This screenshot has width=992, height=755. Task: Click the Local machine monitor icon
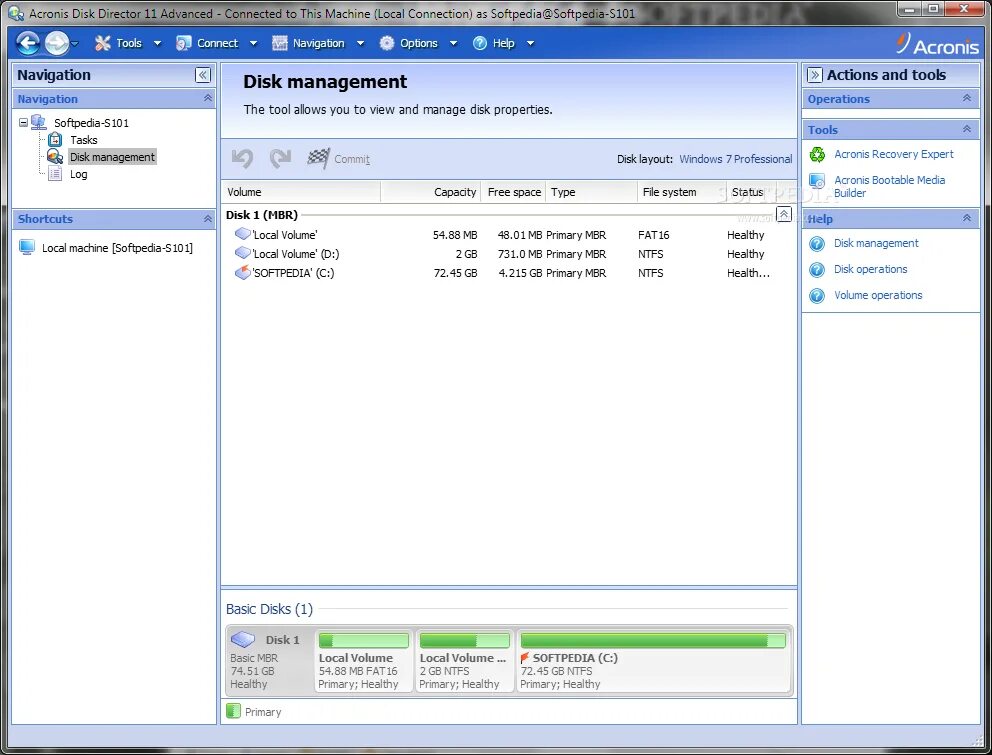[x=27, y=247]
